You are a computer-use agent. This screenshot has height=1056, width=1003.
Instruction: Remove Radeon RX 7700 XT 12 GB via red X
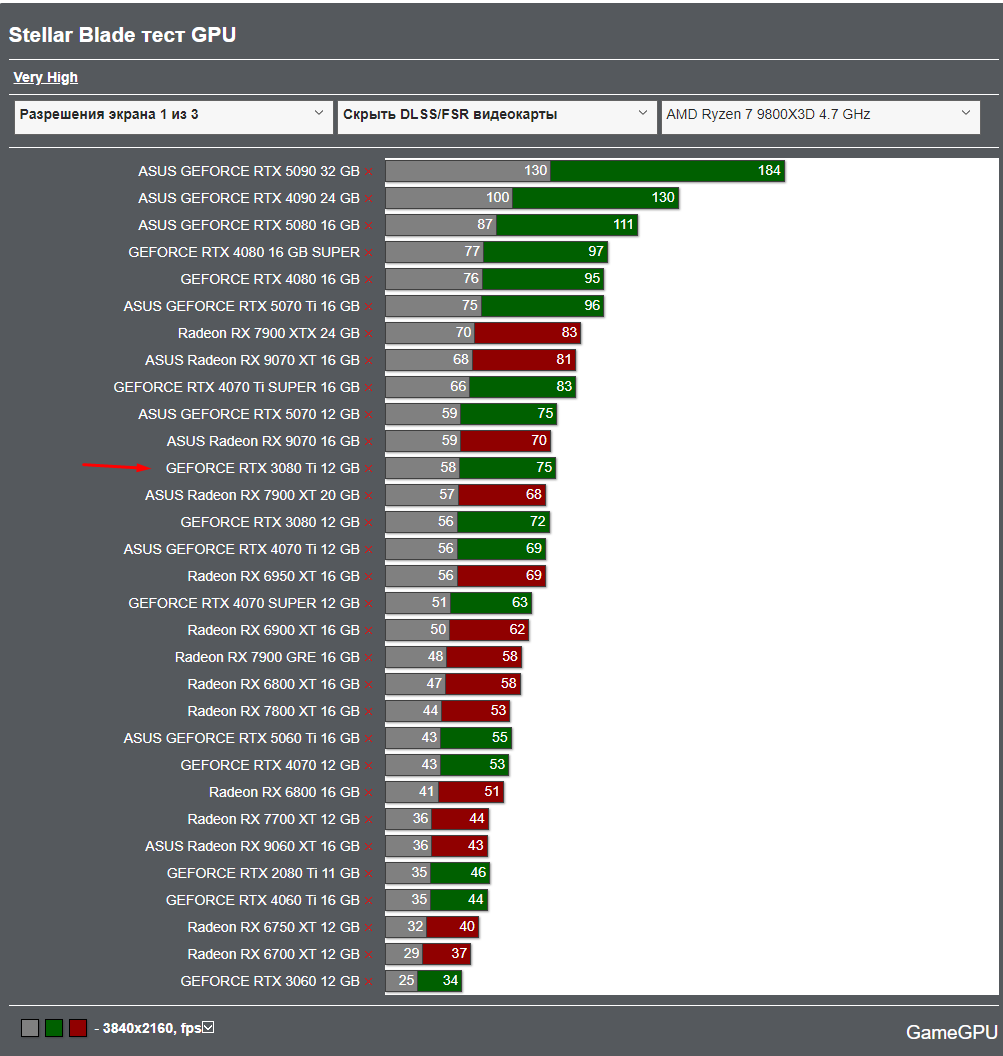[369, 820]
